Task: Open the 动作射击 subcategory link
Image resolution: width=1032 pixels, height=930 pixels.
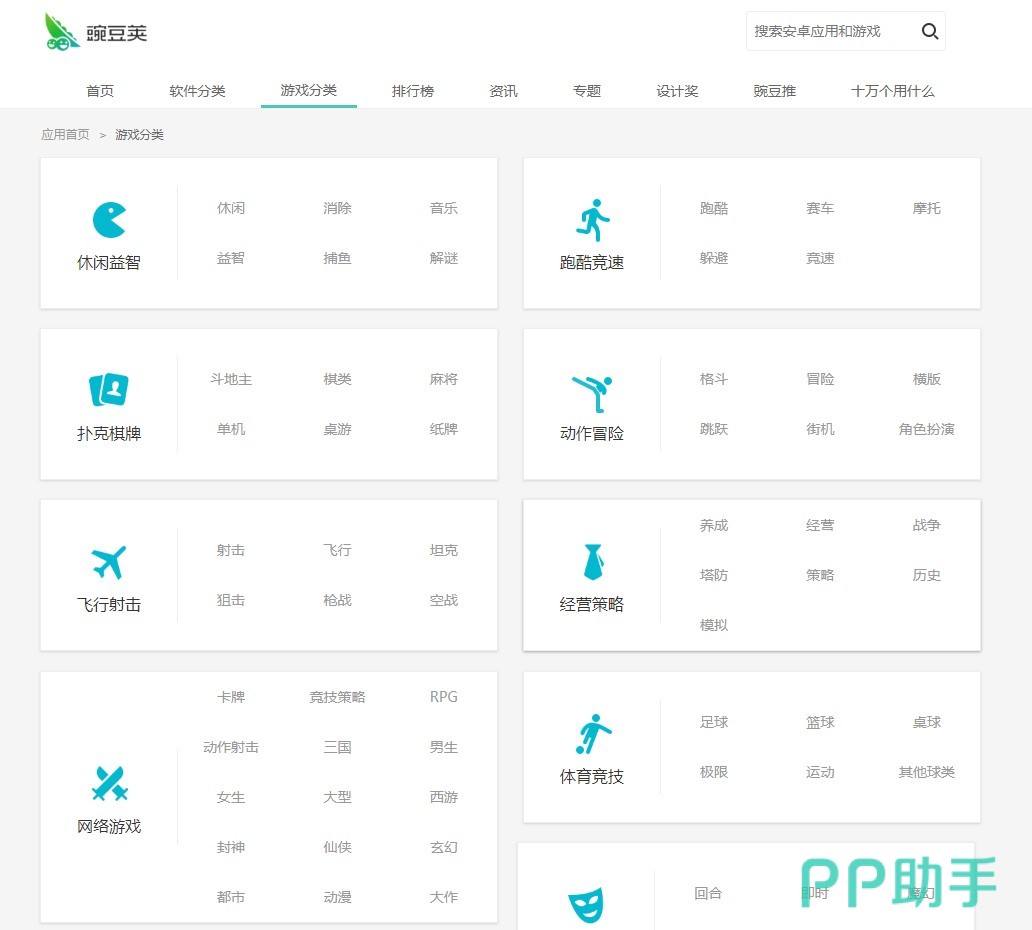Action: [x=231, y=747]
